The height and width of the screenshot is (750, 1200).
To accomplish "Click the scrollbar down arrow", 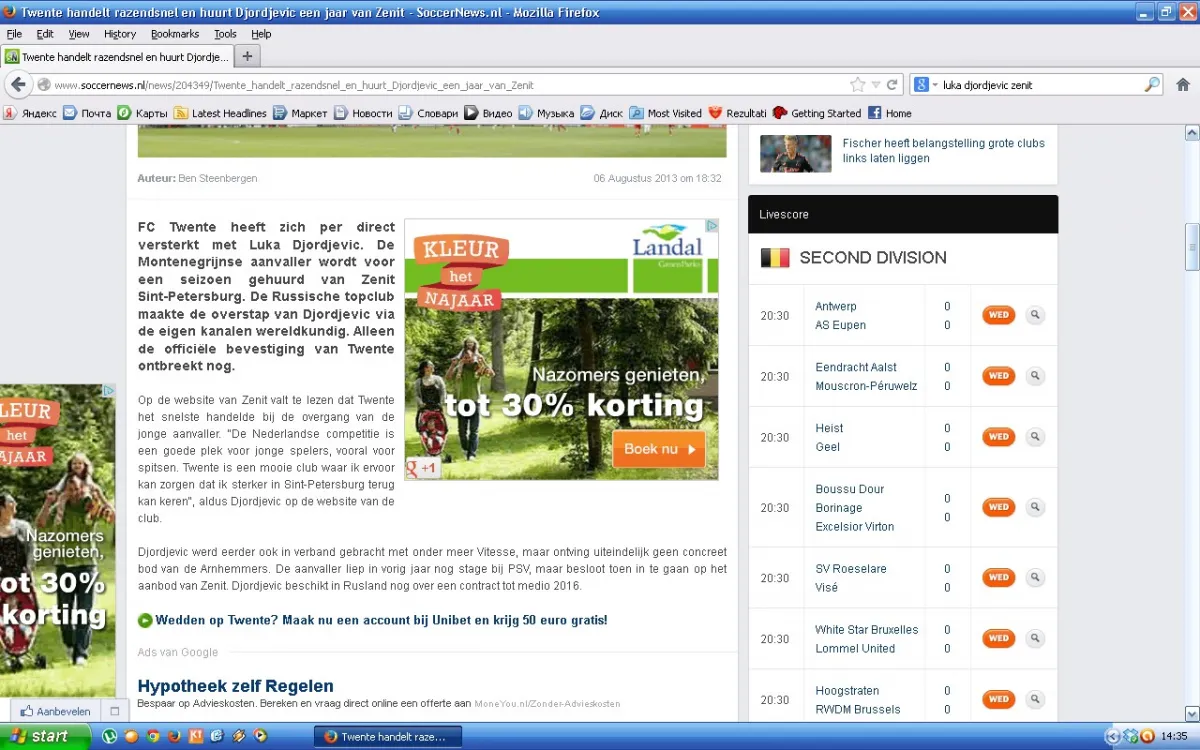I will [1192, 715].
